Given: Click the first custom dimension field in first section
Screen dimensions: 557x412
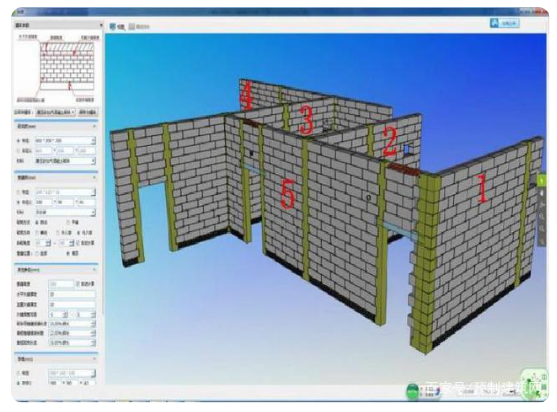Looking at the screenshot, I should point(43,151).
